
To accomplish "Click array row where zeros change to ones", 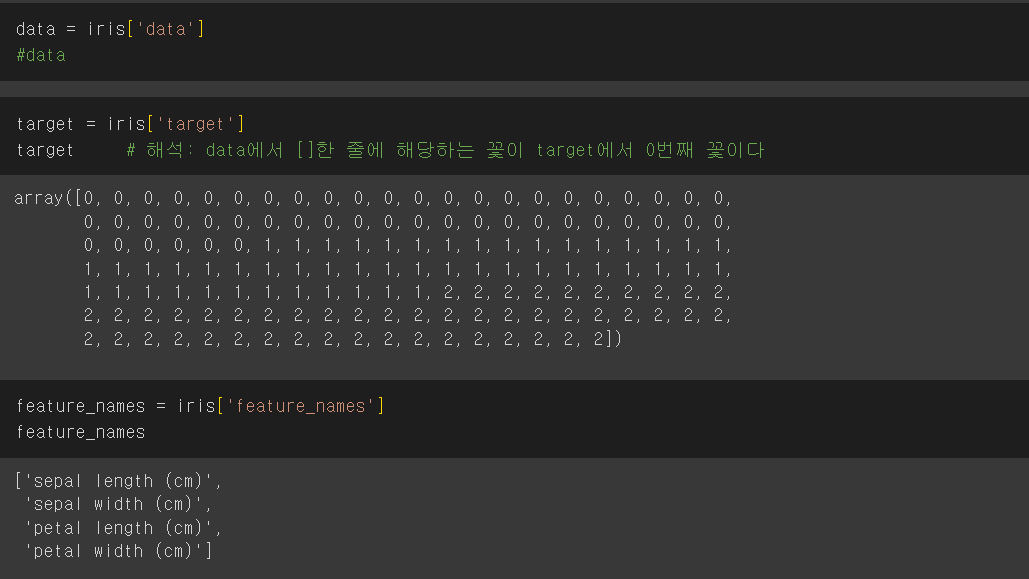I will [408, 246].
